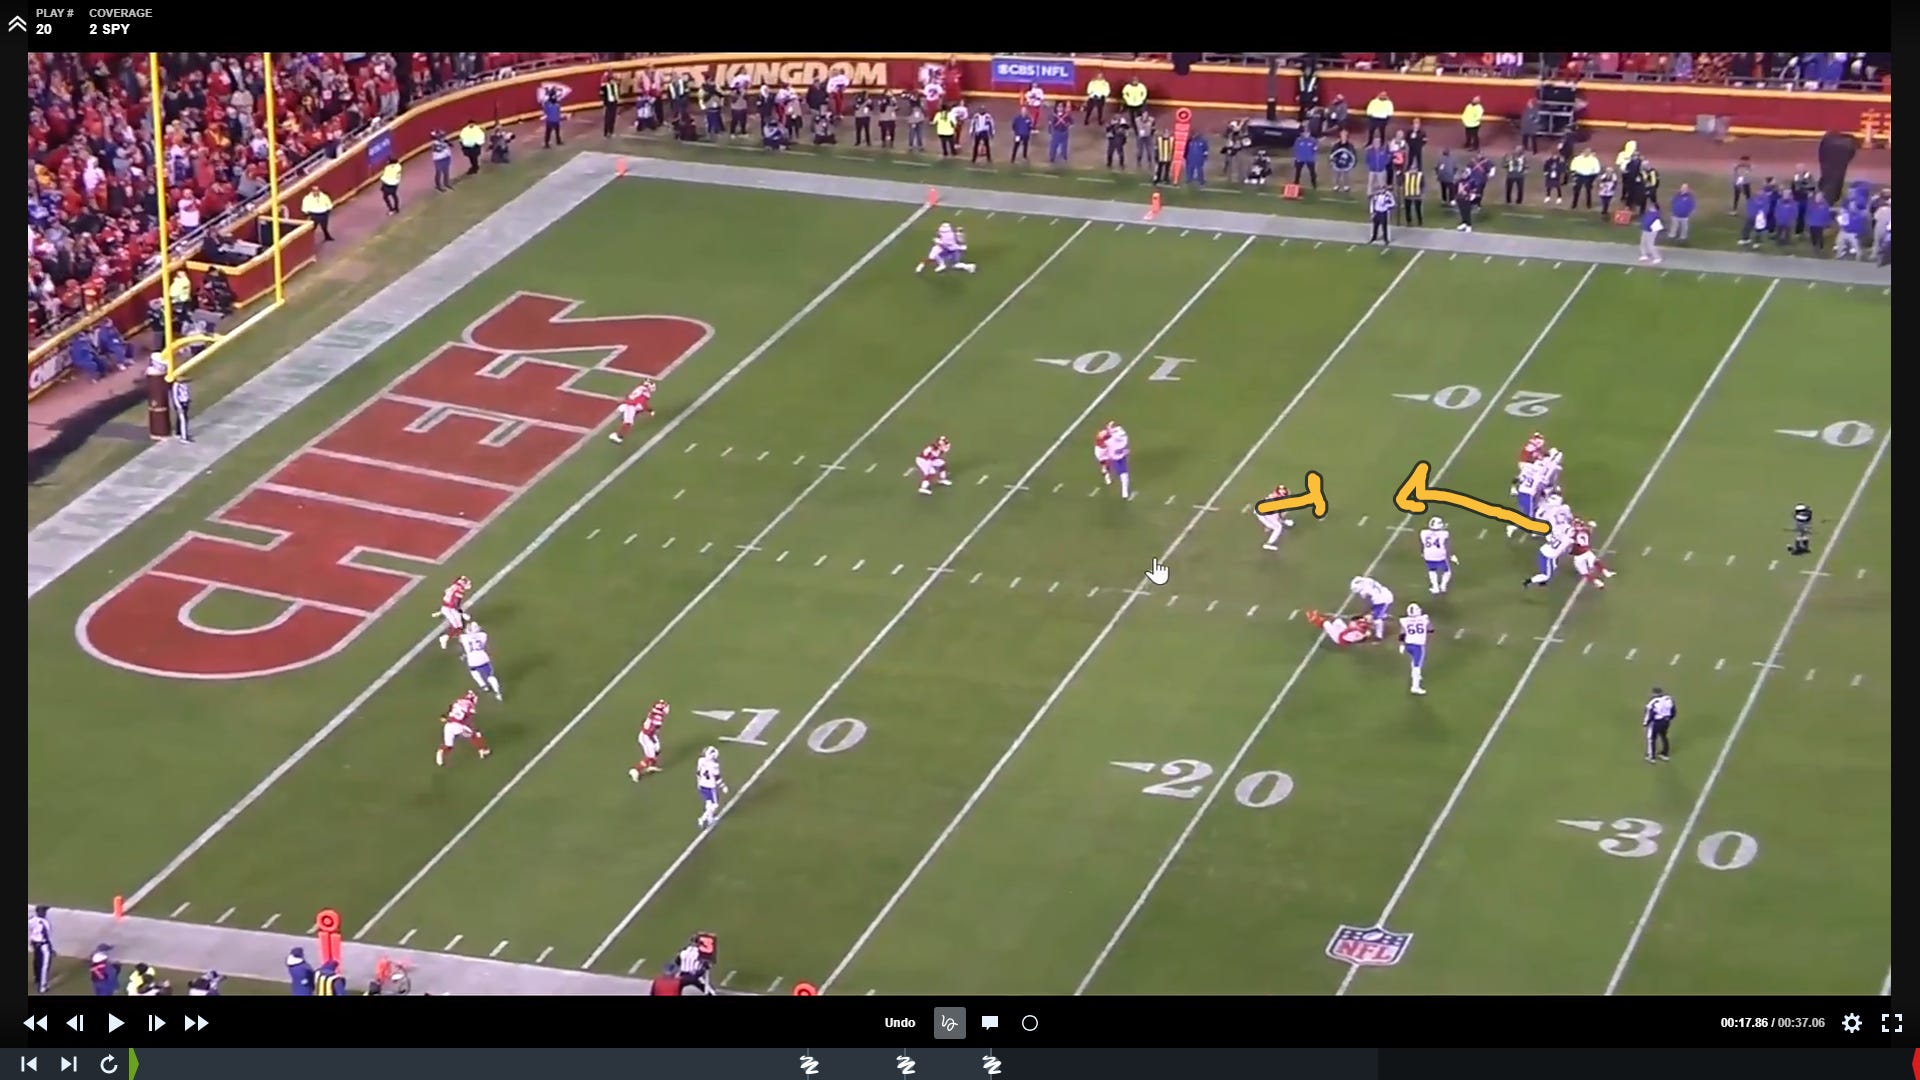Step forward one frame

[156, 1023]
